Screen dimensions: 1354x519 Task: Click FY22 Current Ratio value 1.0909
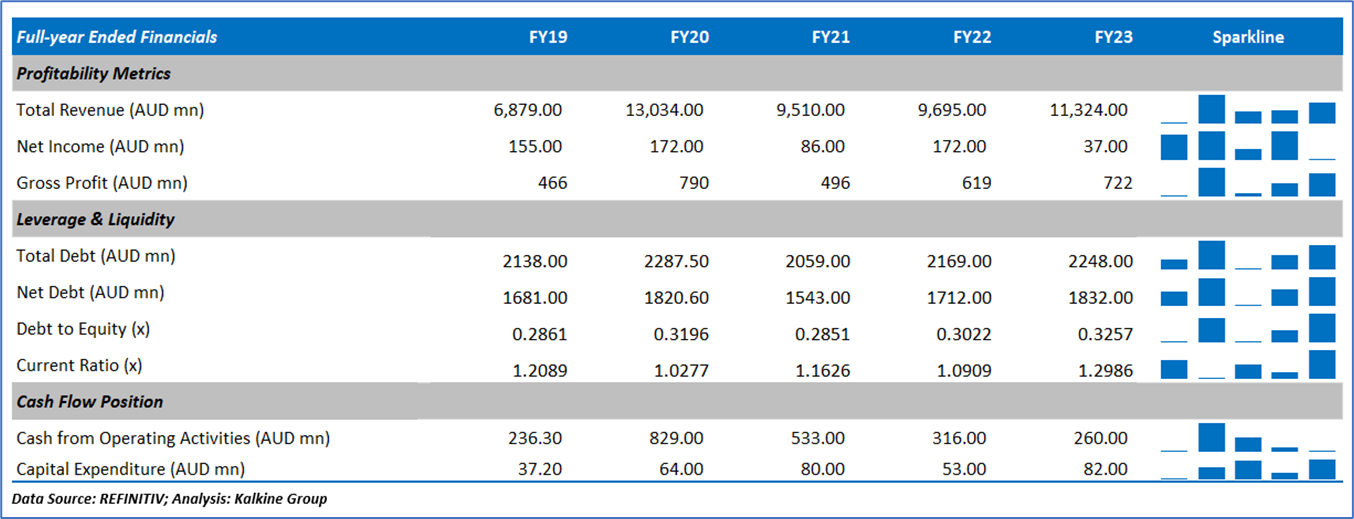[961, 371]
